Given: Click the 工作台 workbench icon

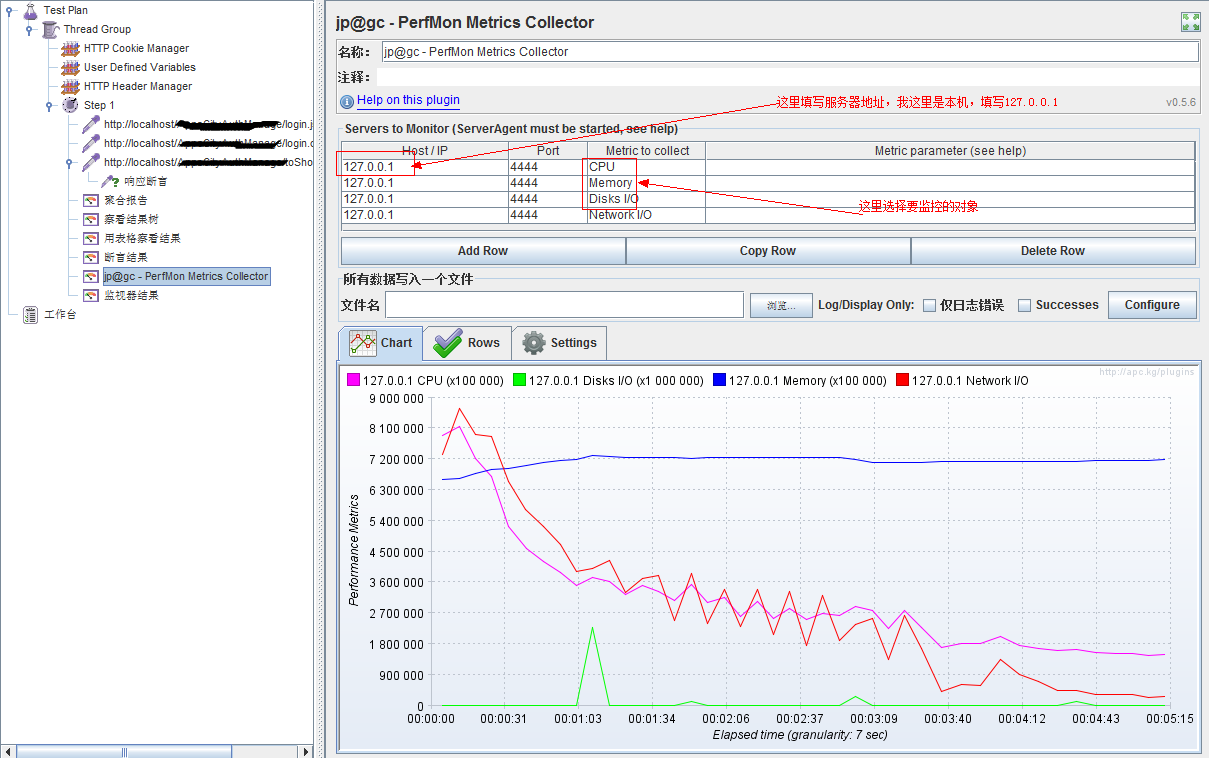Looking at the screenshot, I should pos(30,314).
